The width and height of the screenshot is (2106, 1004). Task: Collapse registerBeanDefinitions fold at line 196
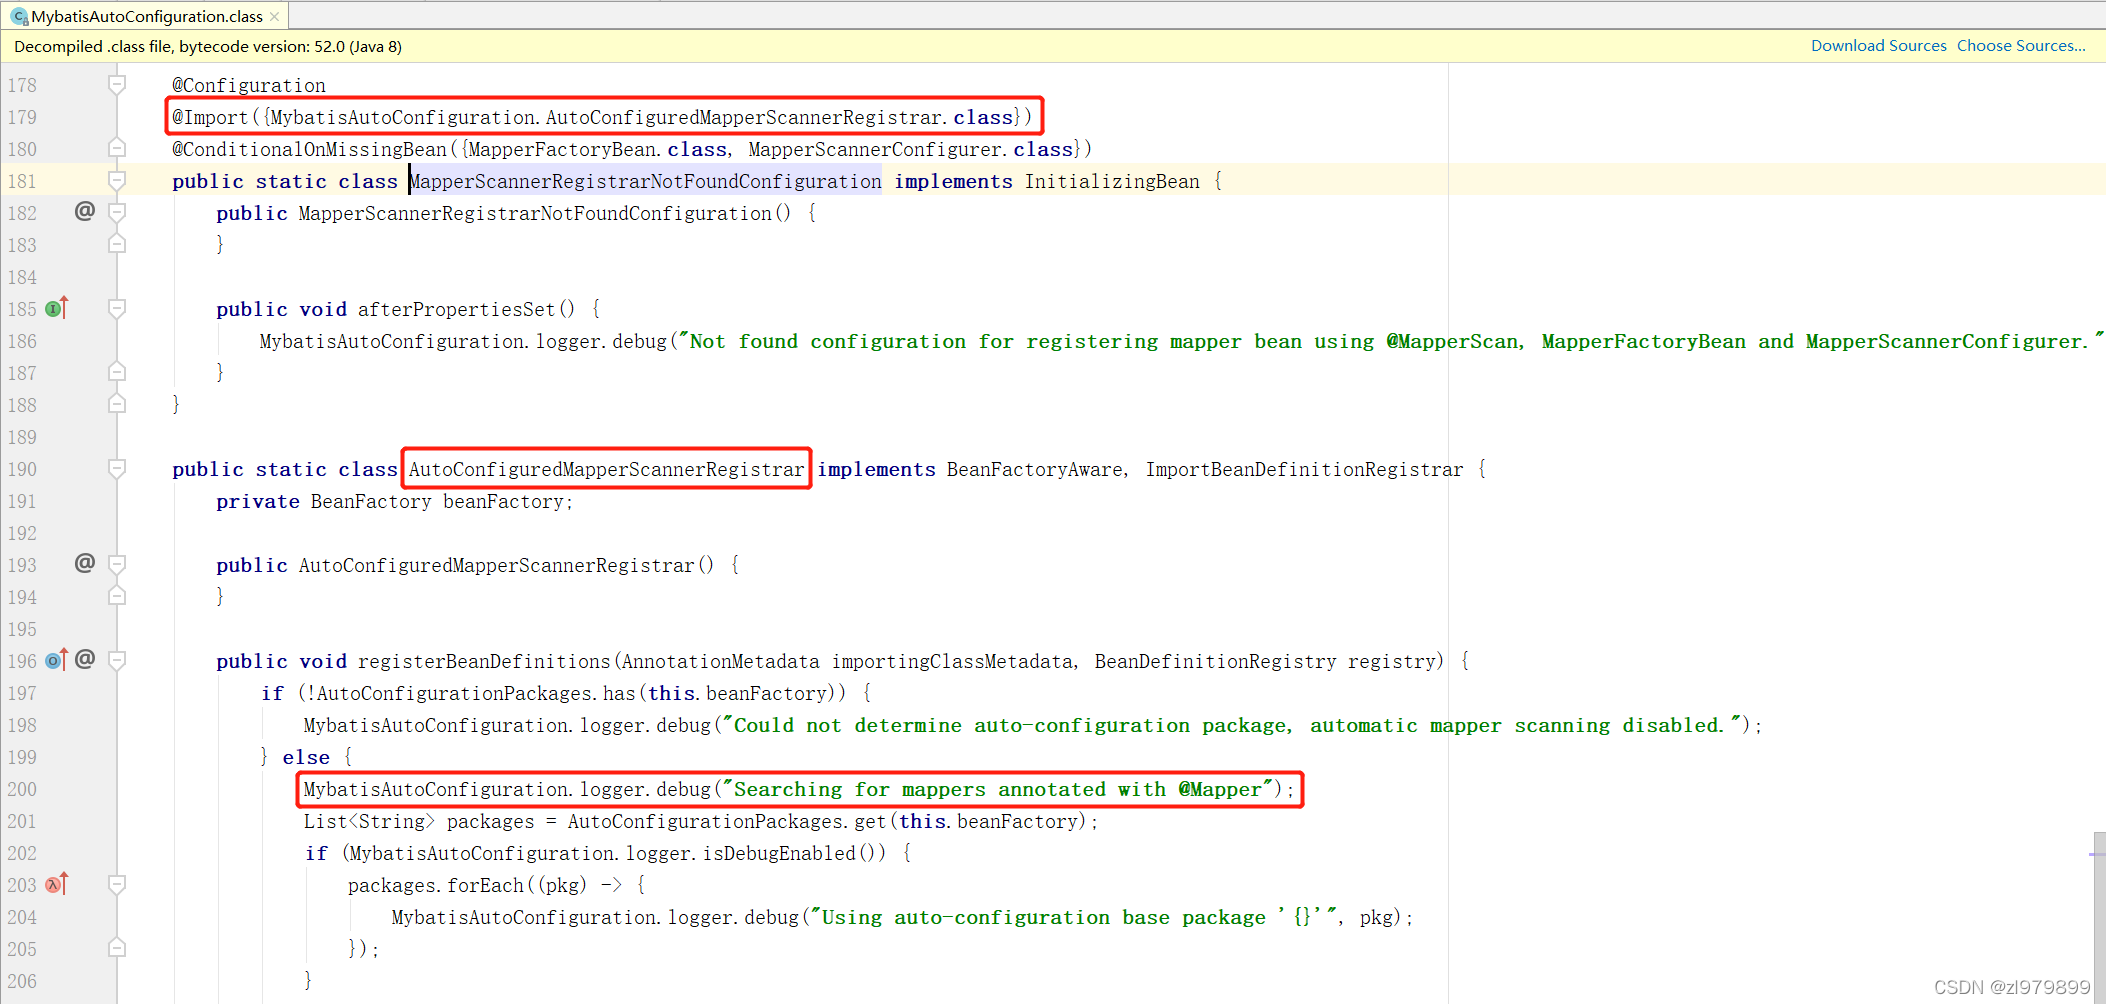117,661
